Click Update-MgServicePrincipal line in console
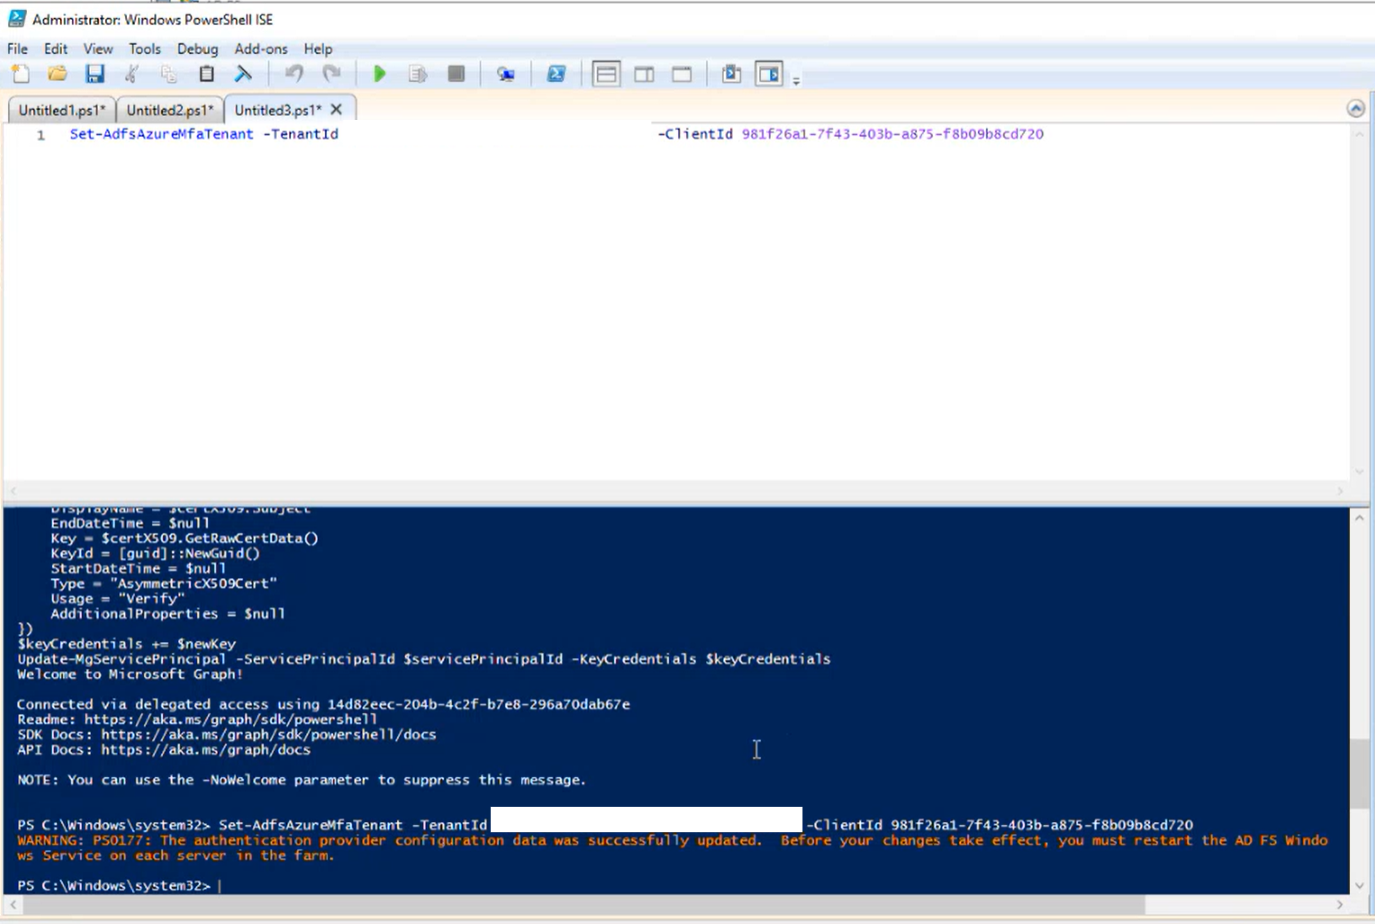Viewport: 1375px width, 924px height. pyautogui.click(x=424, y=659)
